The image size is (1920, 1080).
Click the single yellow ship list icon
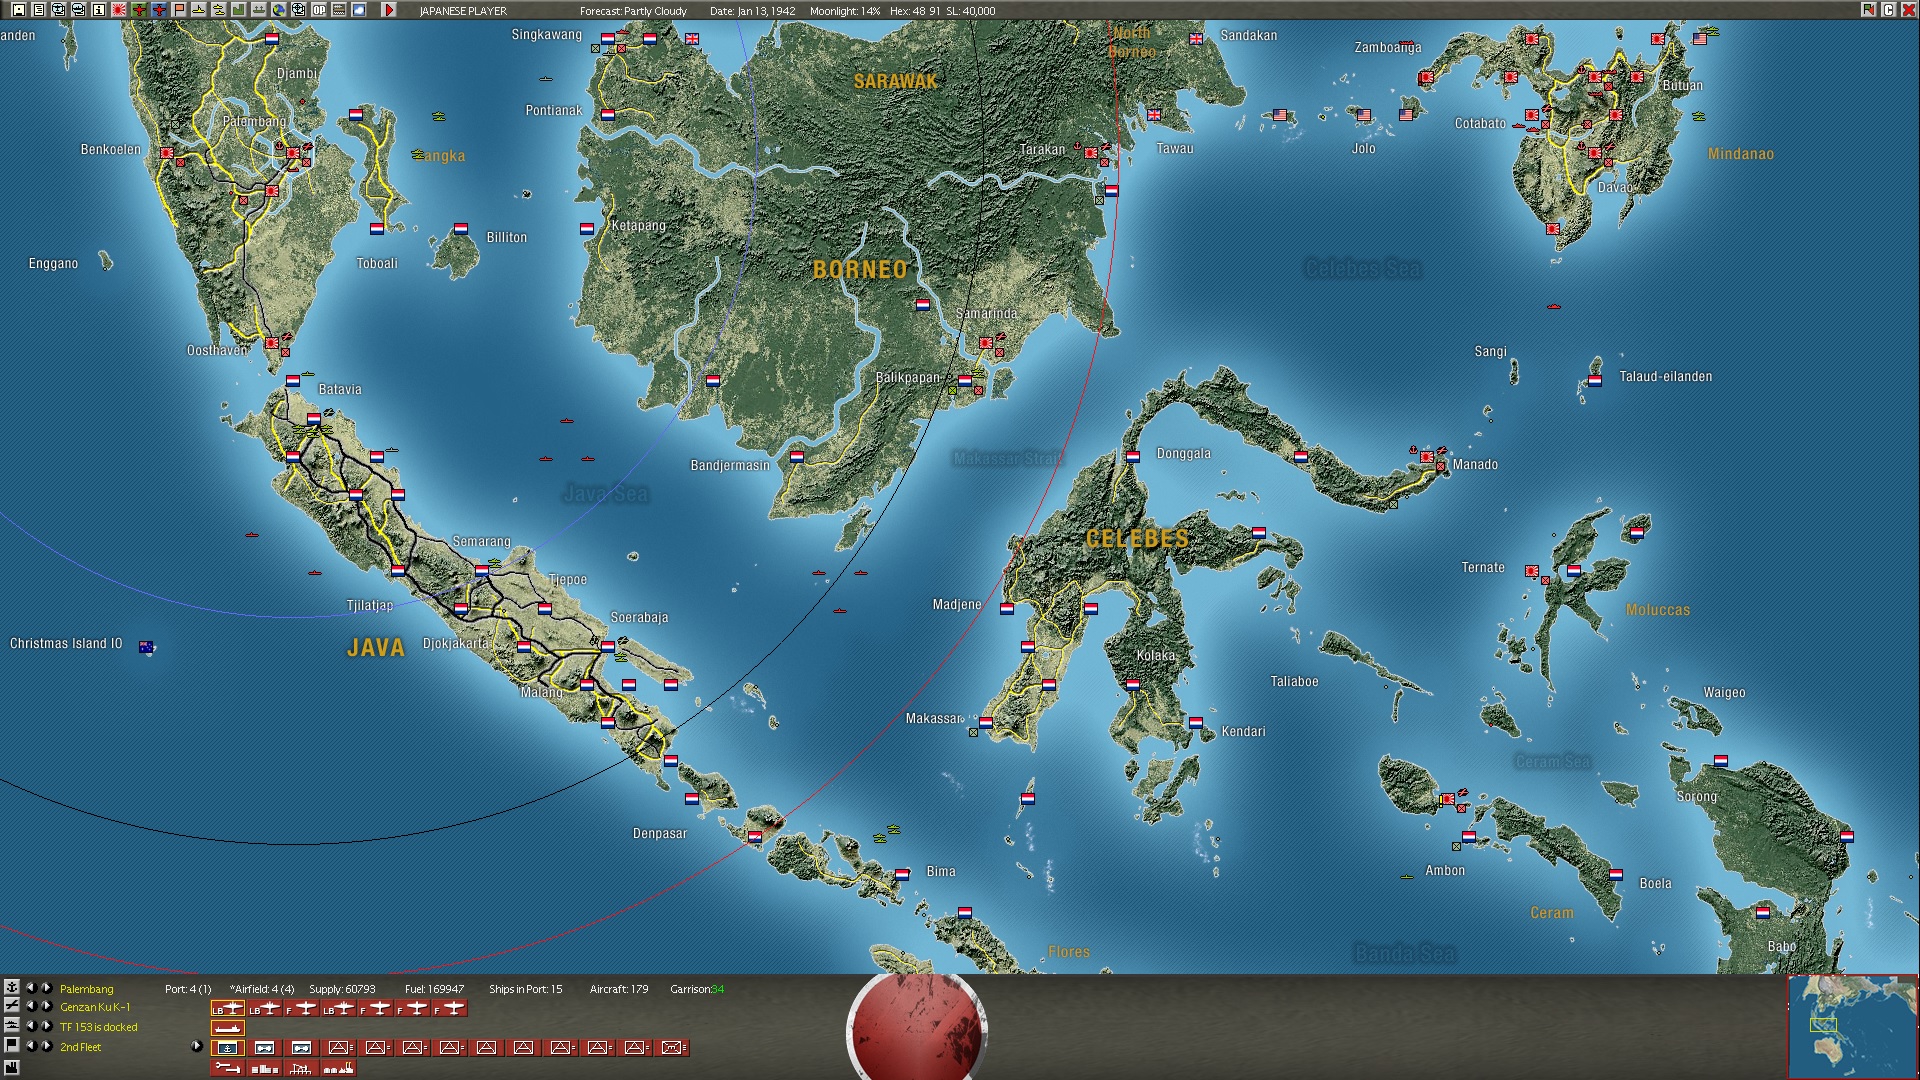pos(199,10)
